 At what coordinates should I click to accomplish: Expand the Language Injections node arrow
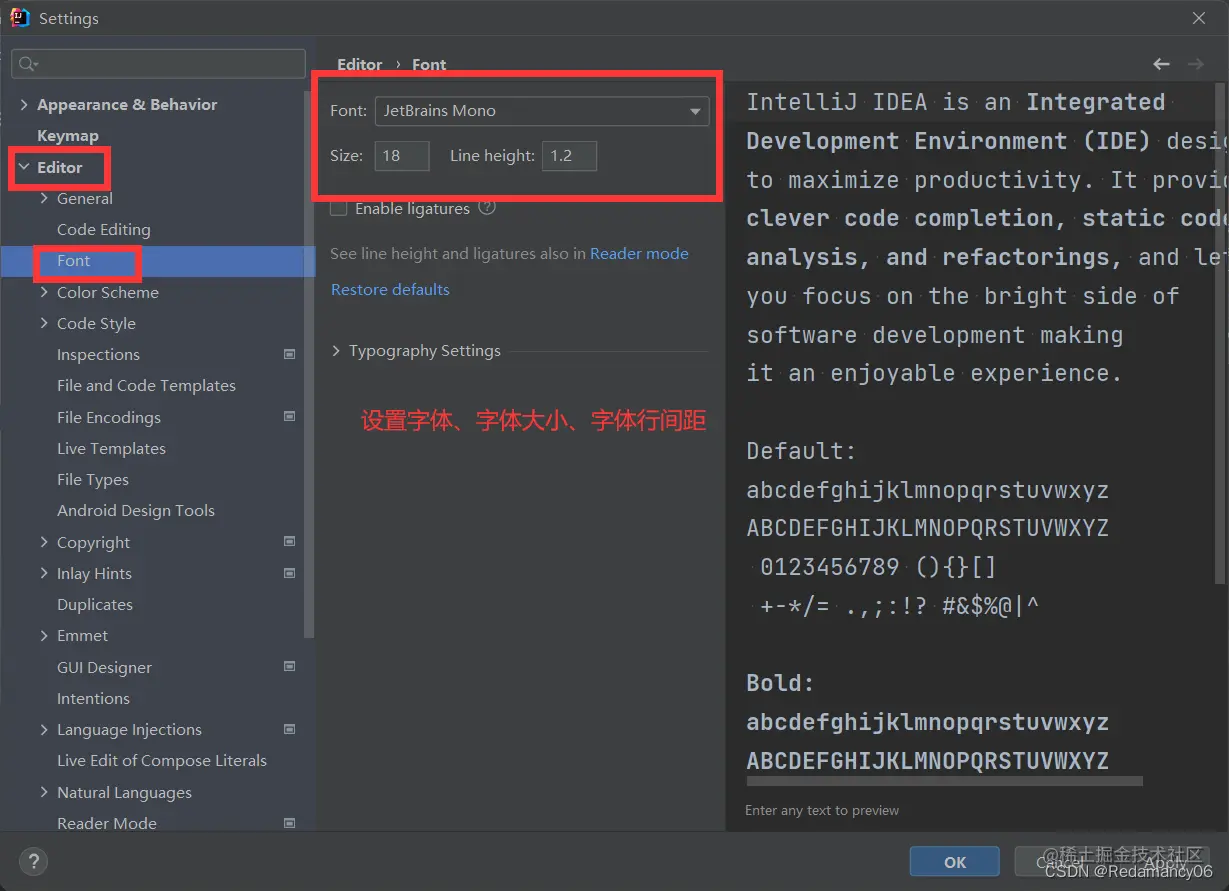[44, 729]
